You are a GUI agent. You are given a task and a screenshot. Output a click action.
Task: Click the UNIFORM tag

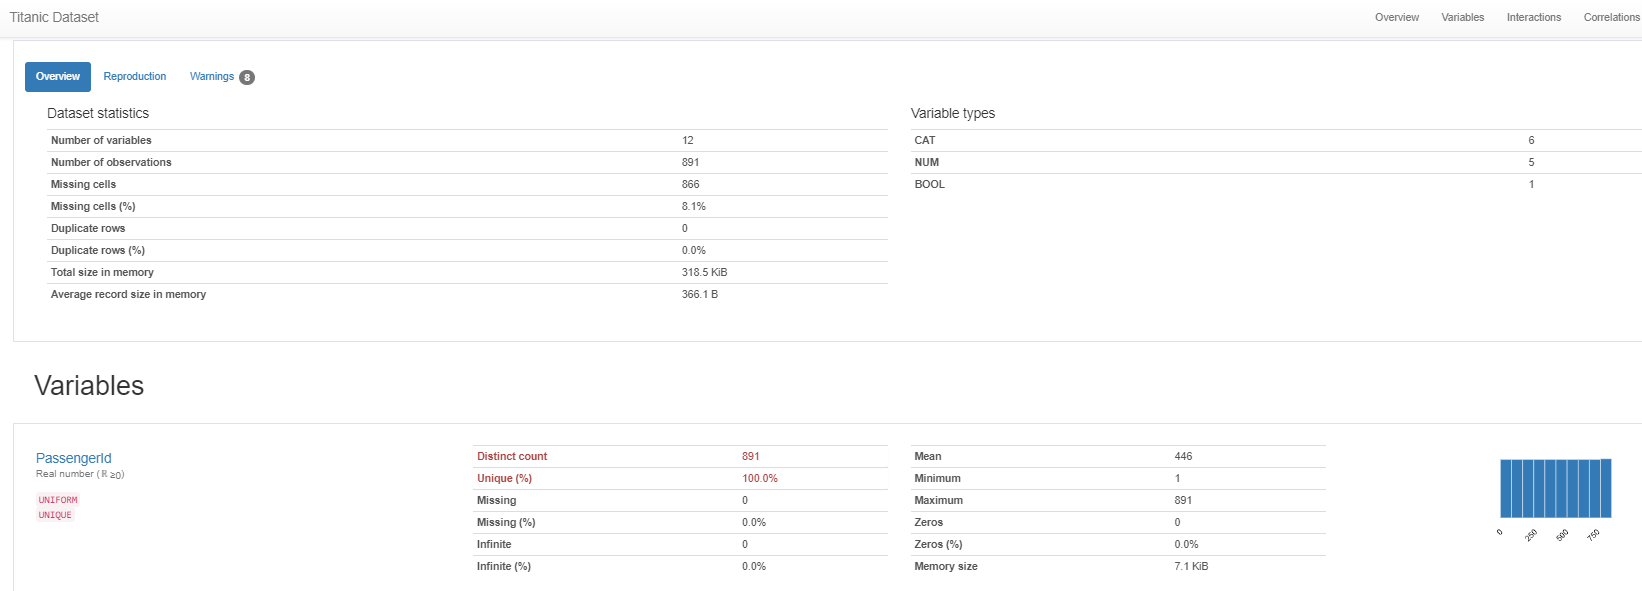click(x=58, y=500)
